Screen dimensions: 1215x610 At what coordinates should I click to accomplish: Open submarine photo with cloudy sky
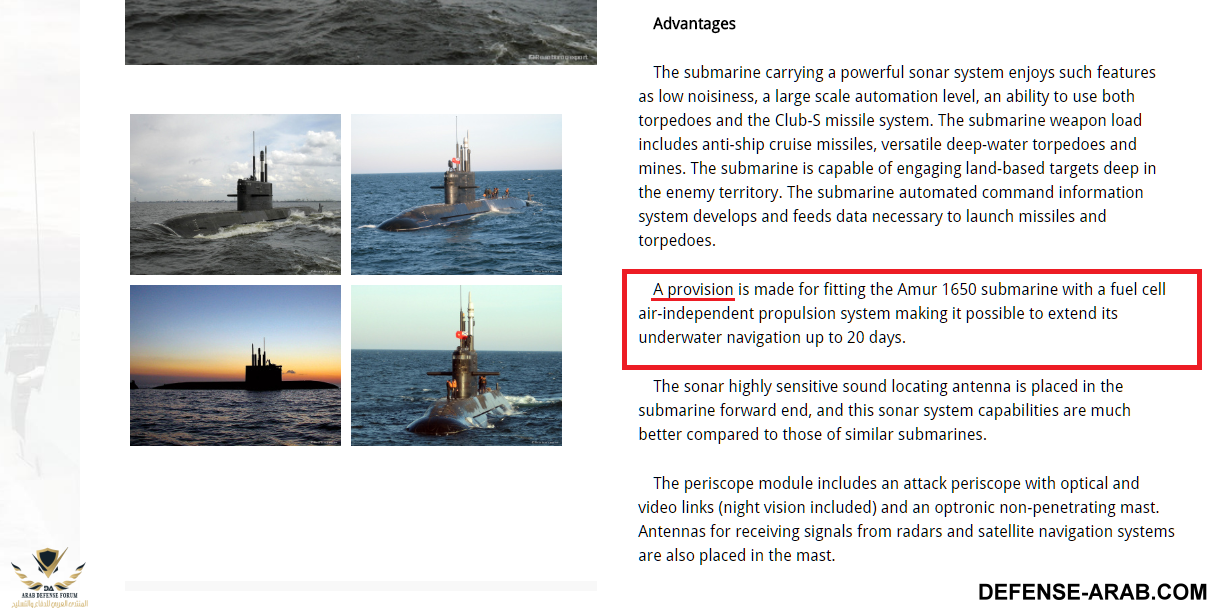[235, 194]
